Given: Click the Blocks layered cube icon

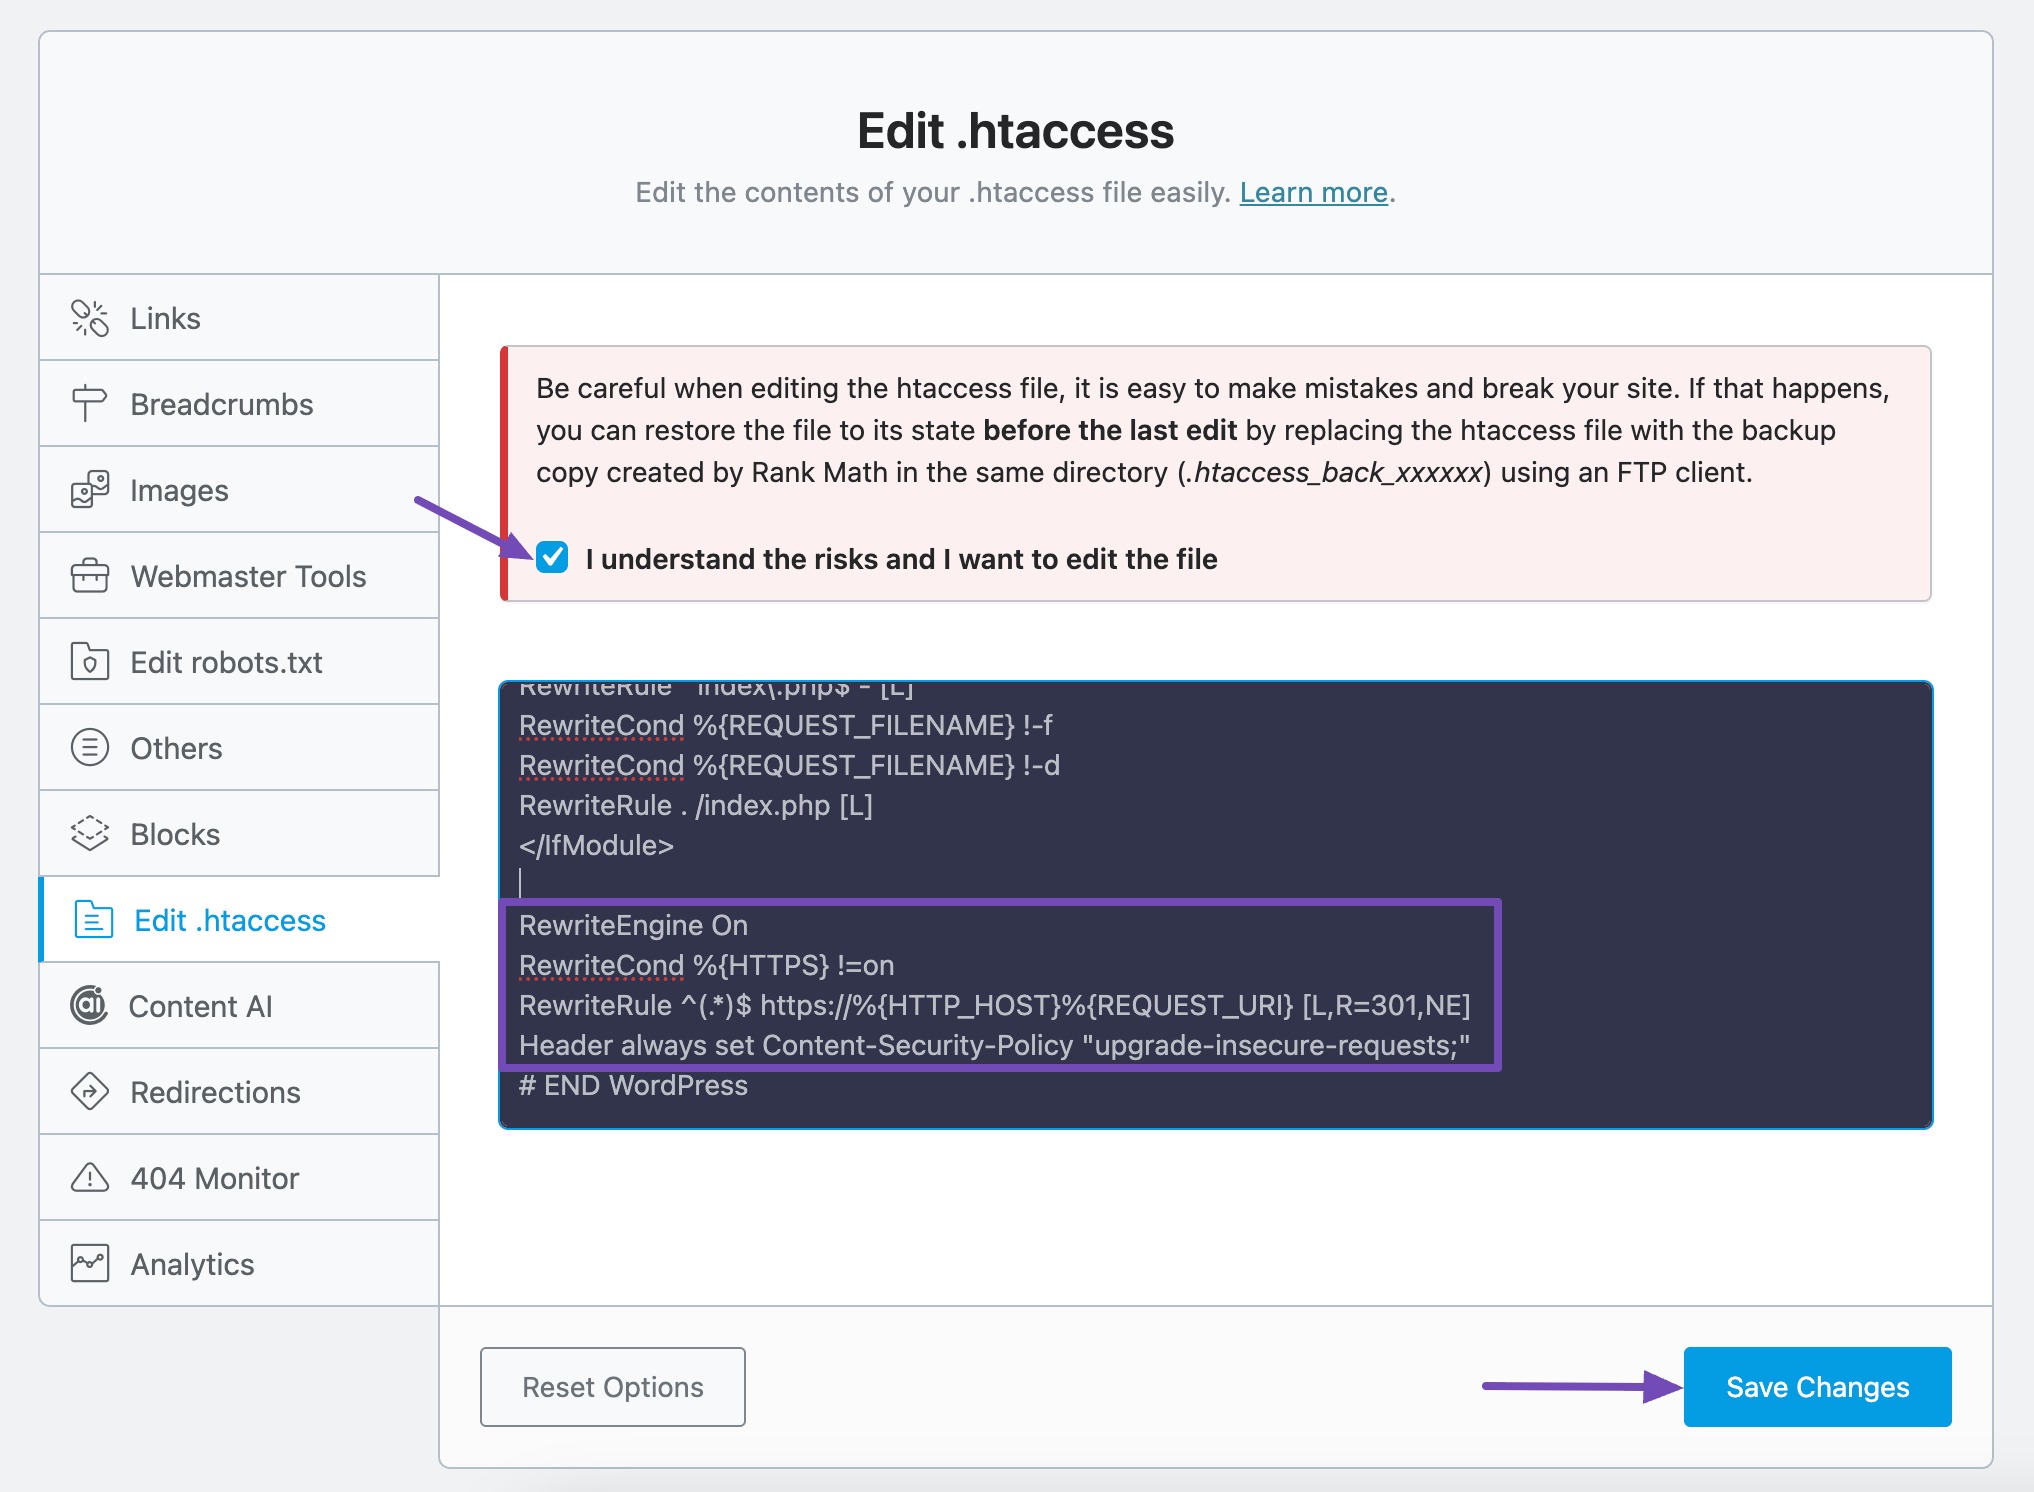Looking at the screenshot, I should pyautogui.click(x=89, y=834).
